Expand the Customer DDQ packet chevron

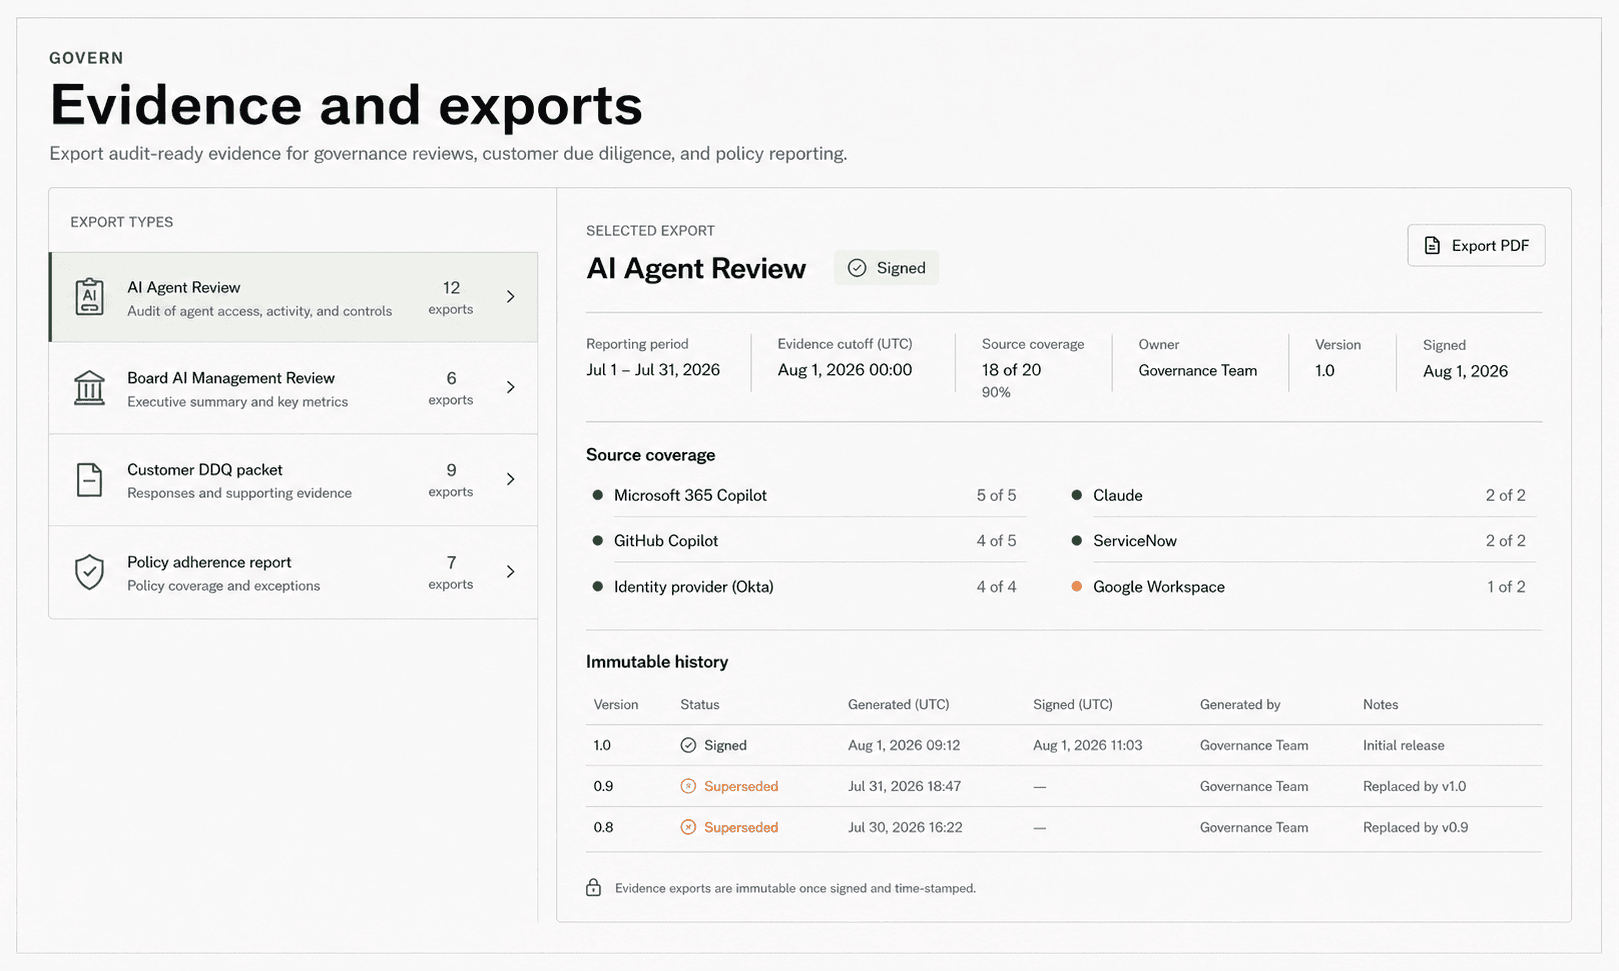point(511,480)
